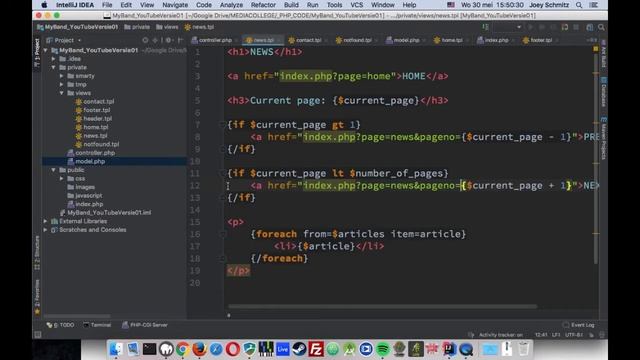This screenshot has height=360, width=640.
Task: Select MyBand_YouTubeVersie01.iml file
Action: point(105,213)
